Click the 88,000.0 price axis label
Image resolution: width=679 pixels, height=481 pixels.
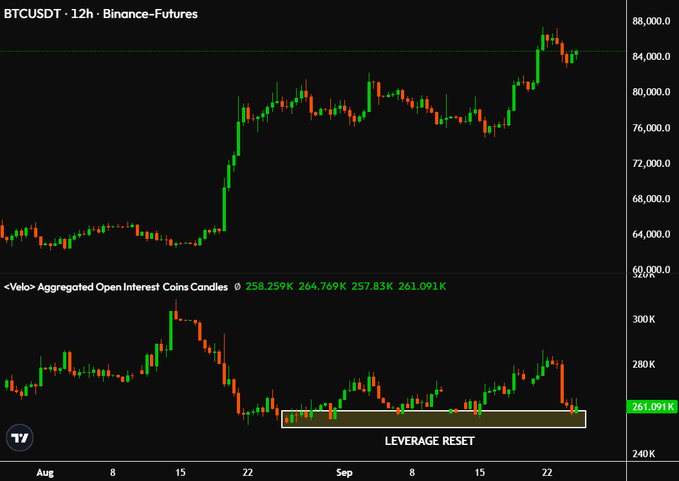(651, 21)
